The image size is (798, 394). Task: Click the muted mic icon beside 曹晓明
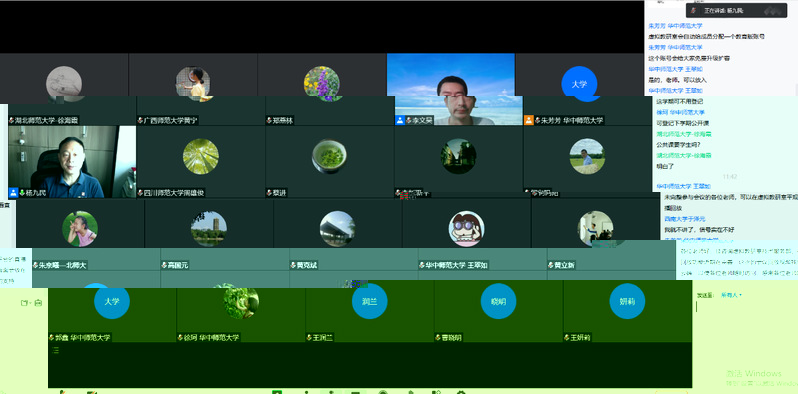click(x=437, y=337)
